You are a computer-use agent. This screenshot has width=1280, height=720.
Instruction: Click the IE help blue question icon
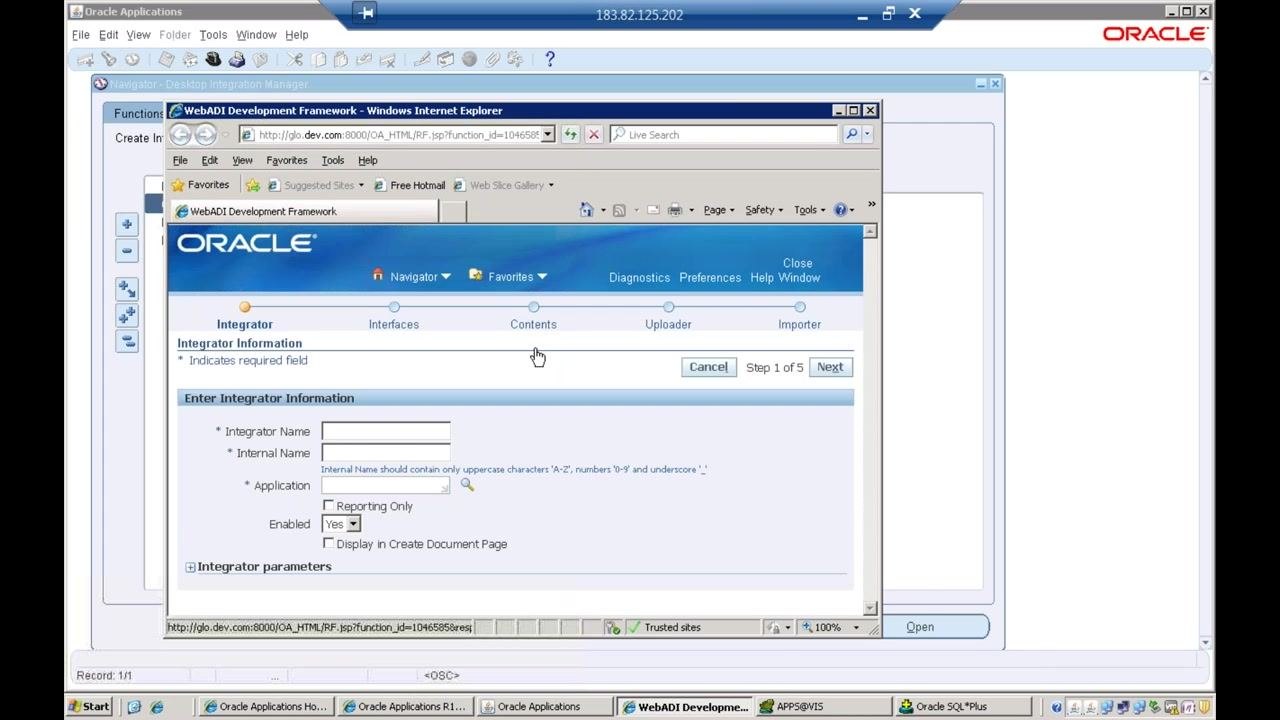(x=840, y=210)
